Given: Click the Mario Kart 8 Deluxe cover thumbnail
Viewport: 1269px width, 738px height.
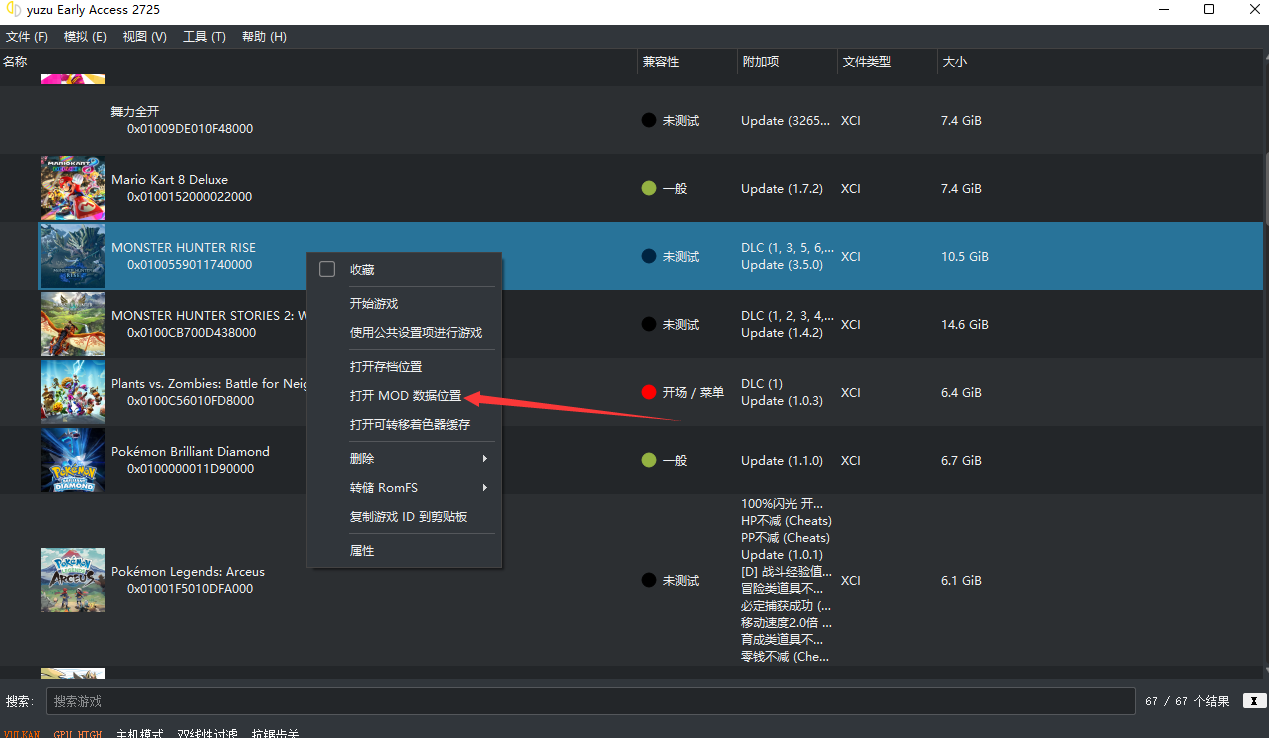Looking at the screenshot, I should [73, 188].
